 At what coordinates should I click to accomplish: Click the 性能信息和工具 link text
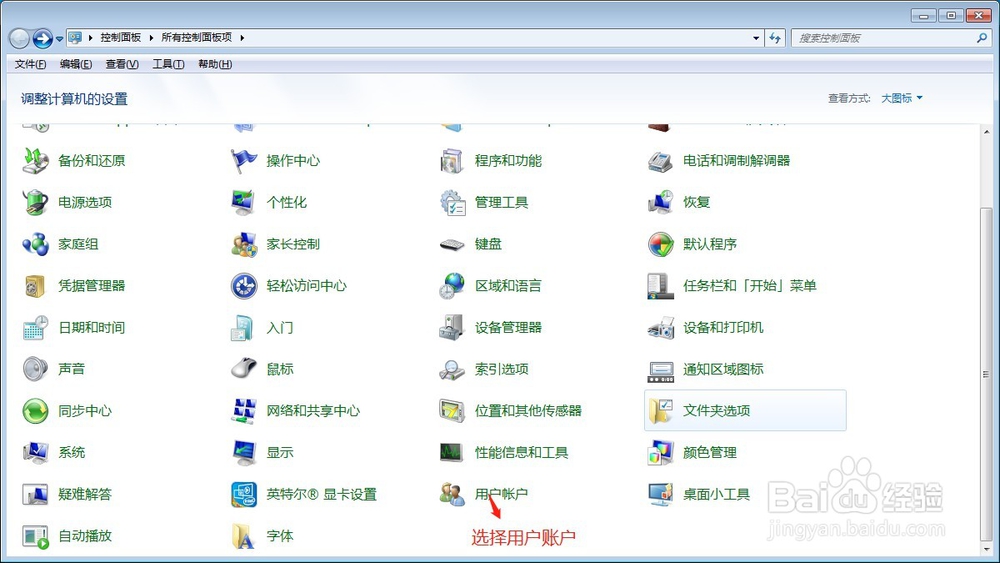click(521, 453)
